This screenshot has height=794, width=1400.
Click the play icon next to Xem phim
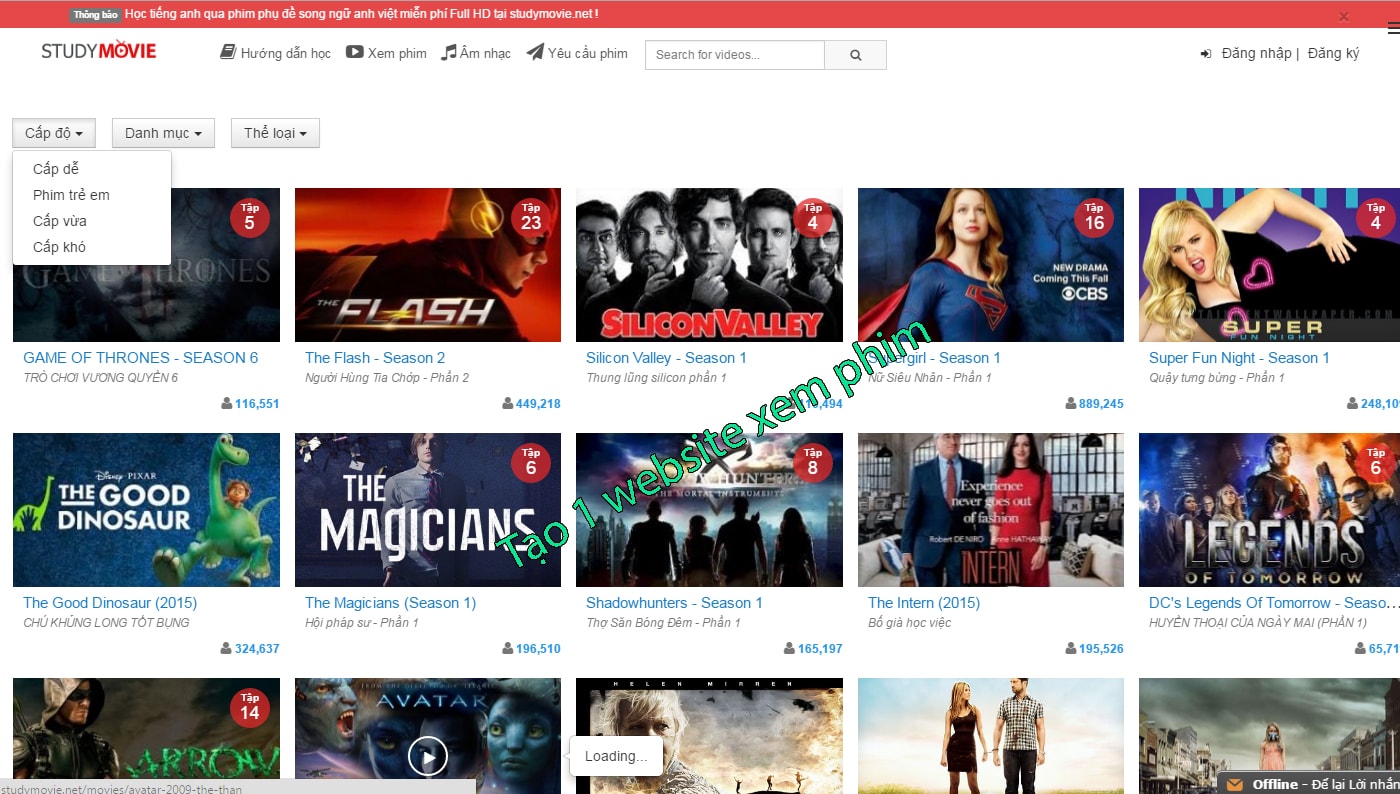coord(352,53)
